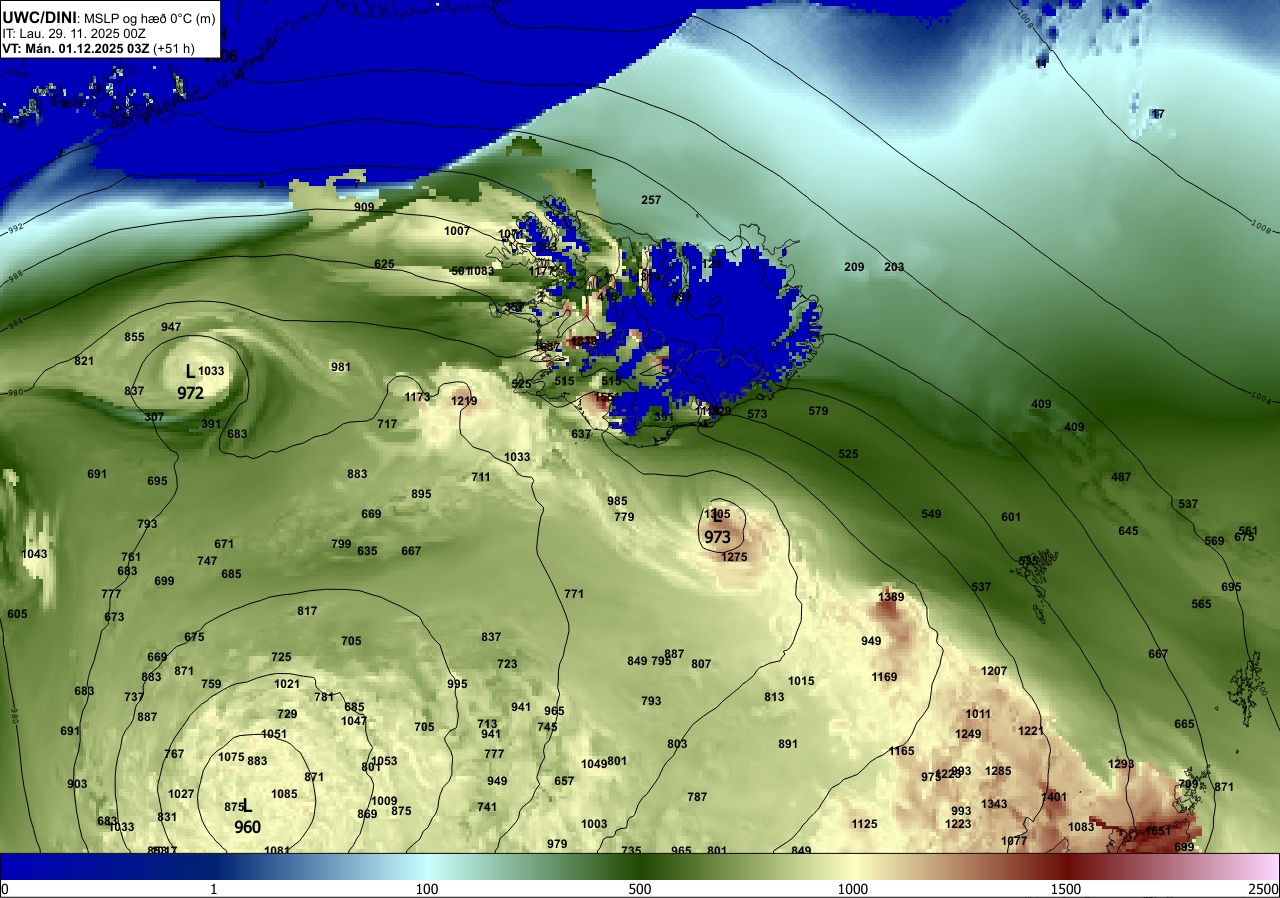The width and height of the screenshot is (1280, 898).
Task: Click the 1085 height value
Action: tap(284, 794)
